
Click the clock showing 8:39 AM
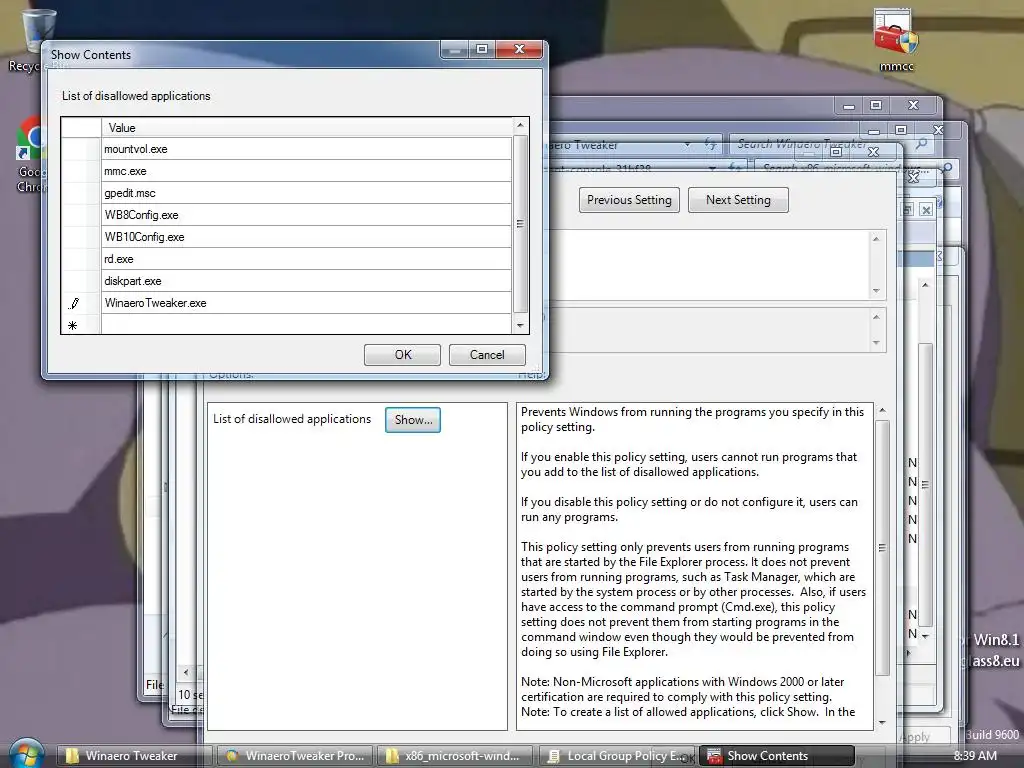[x=974, y=756]
